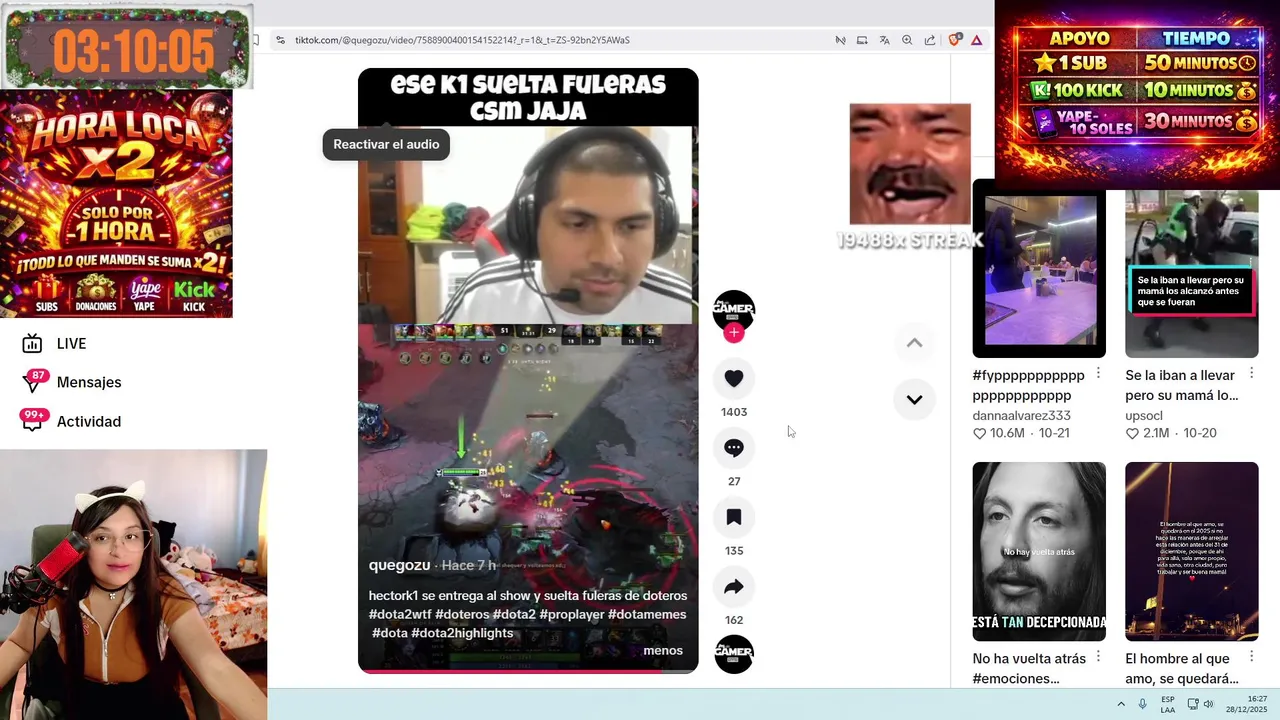Open the volume speaker icon in the tray

pos(1208,704)
